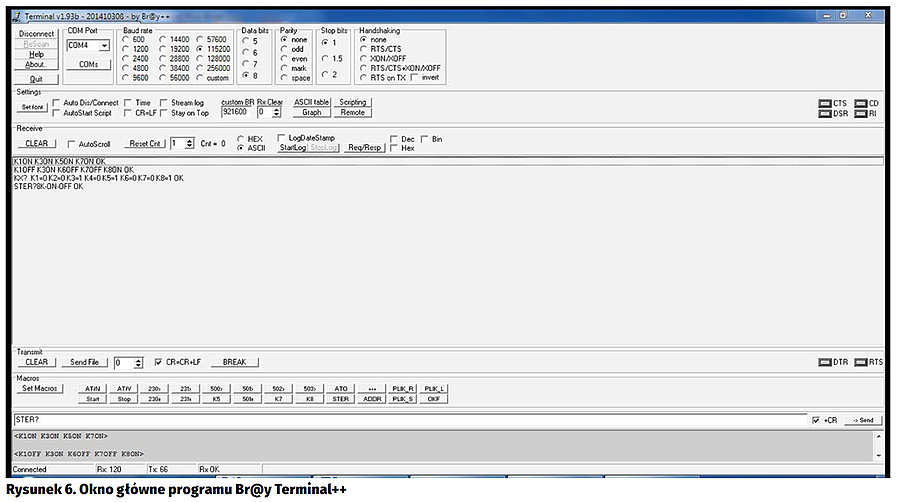900x502 pixels.
Task: Enable the AutoScroll checkbox
Action: [x=71, y=144]
